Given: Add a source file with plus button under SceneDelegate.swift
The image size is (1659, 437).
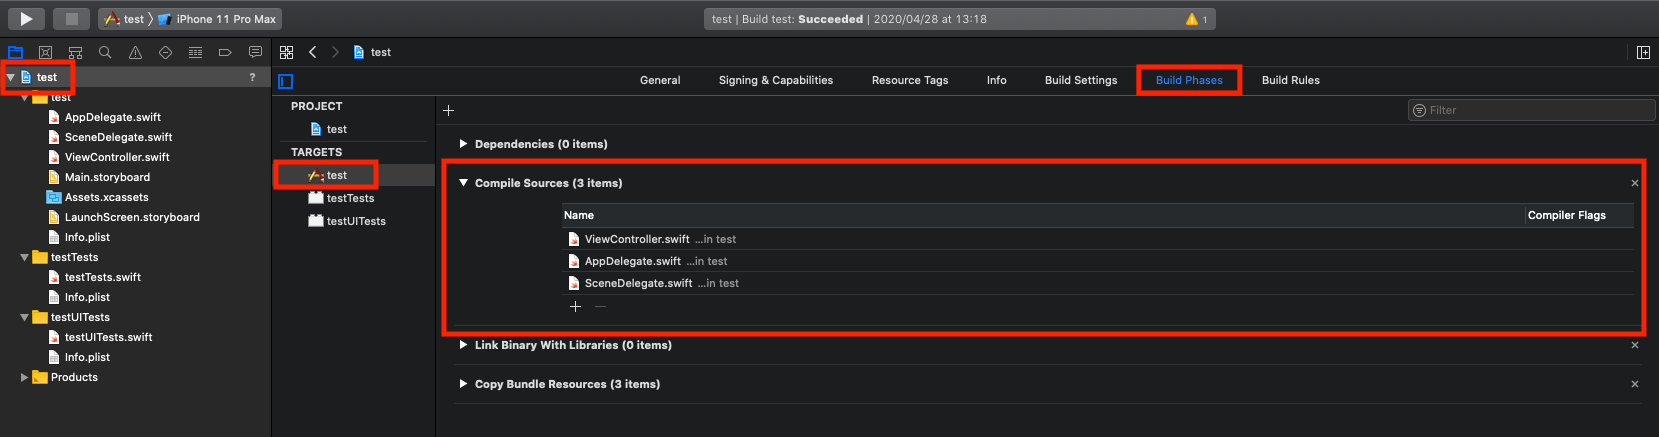Looking at the screenshot, I should [575, 306].
